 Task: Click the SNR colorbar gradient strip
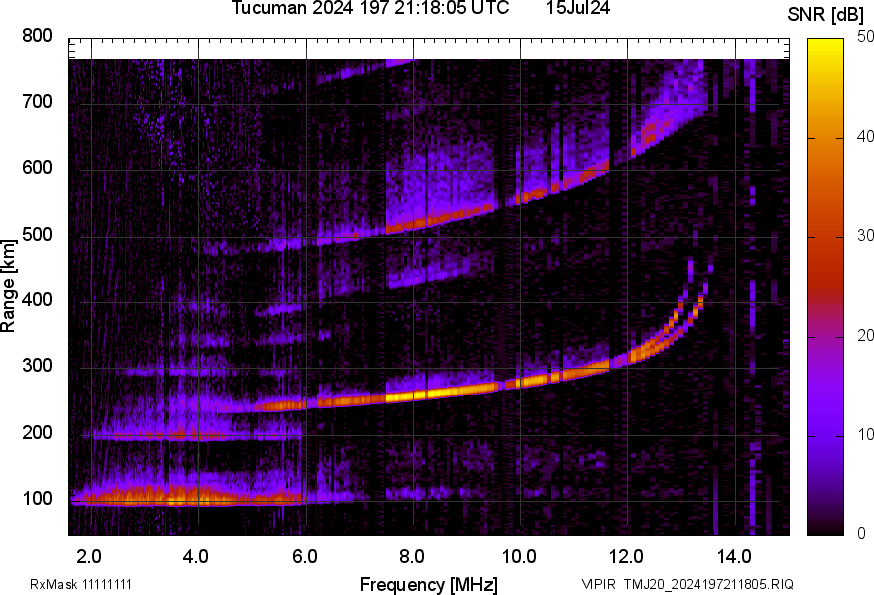coord(825,287)
